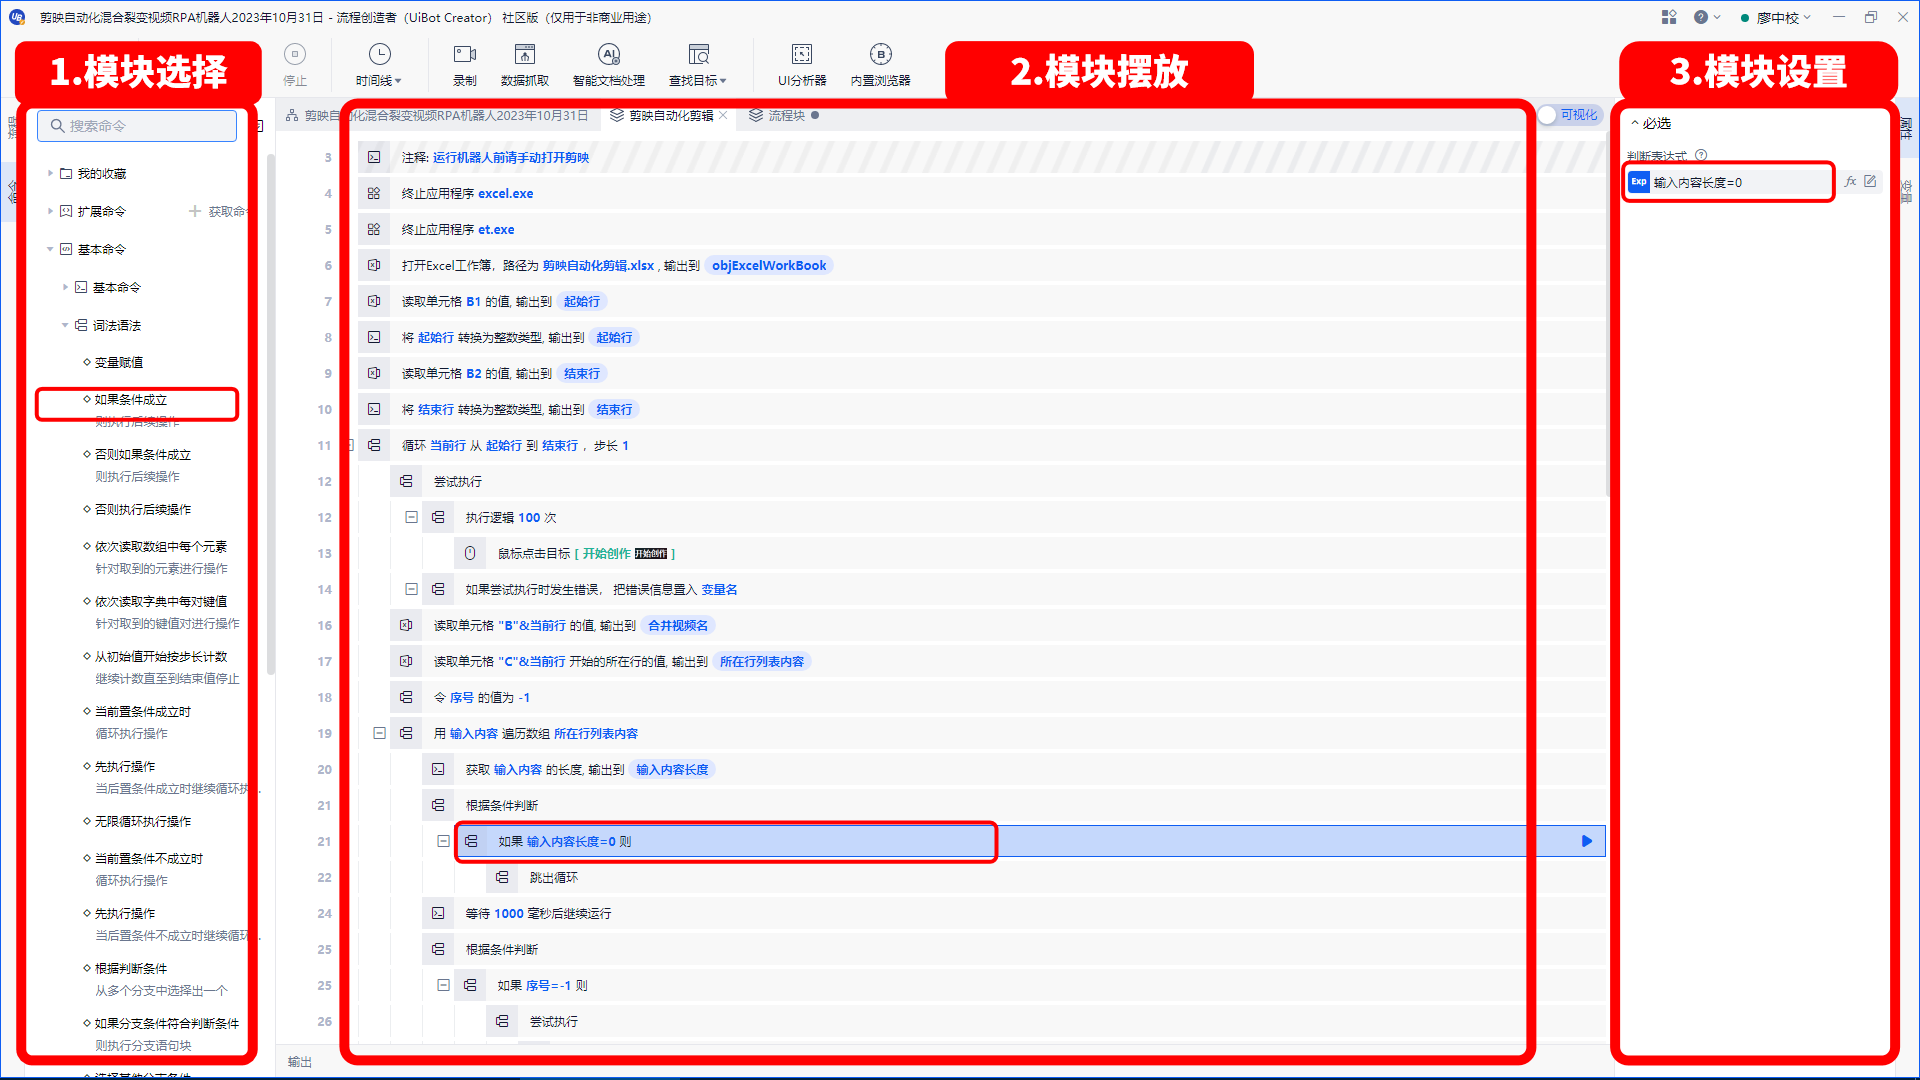The image size is (1920, 1080).
Task: Click the icon of 终止应用程序 et.exe row
Action: point(374,229)
